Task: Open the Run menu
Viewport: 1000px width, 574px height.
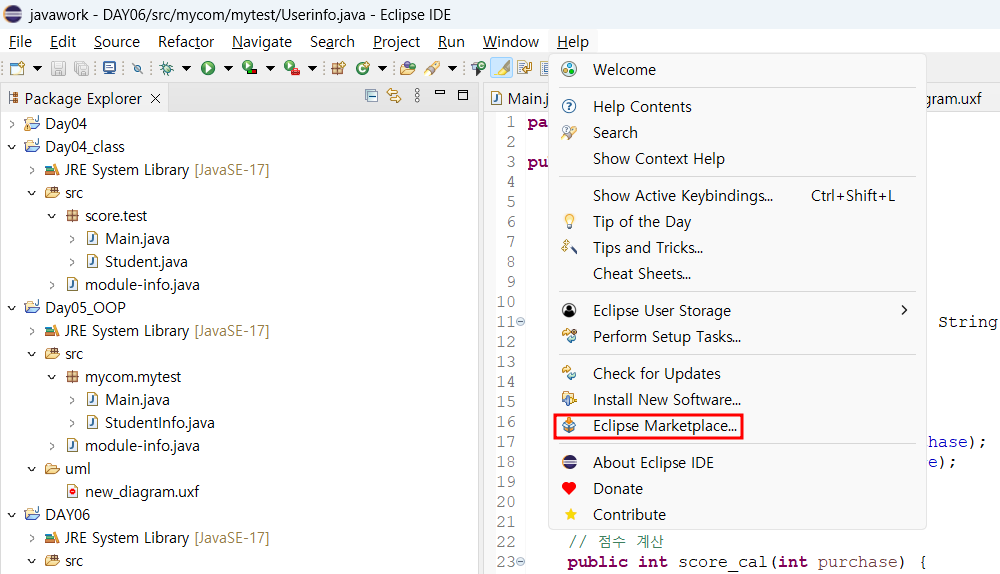Action: click(x=451, y=42)
